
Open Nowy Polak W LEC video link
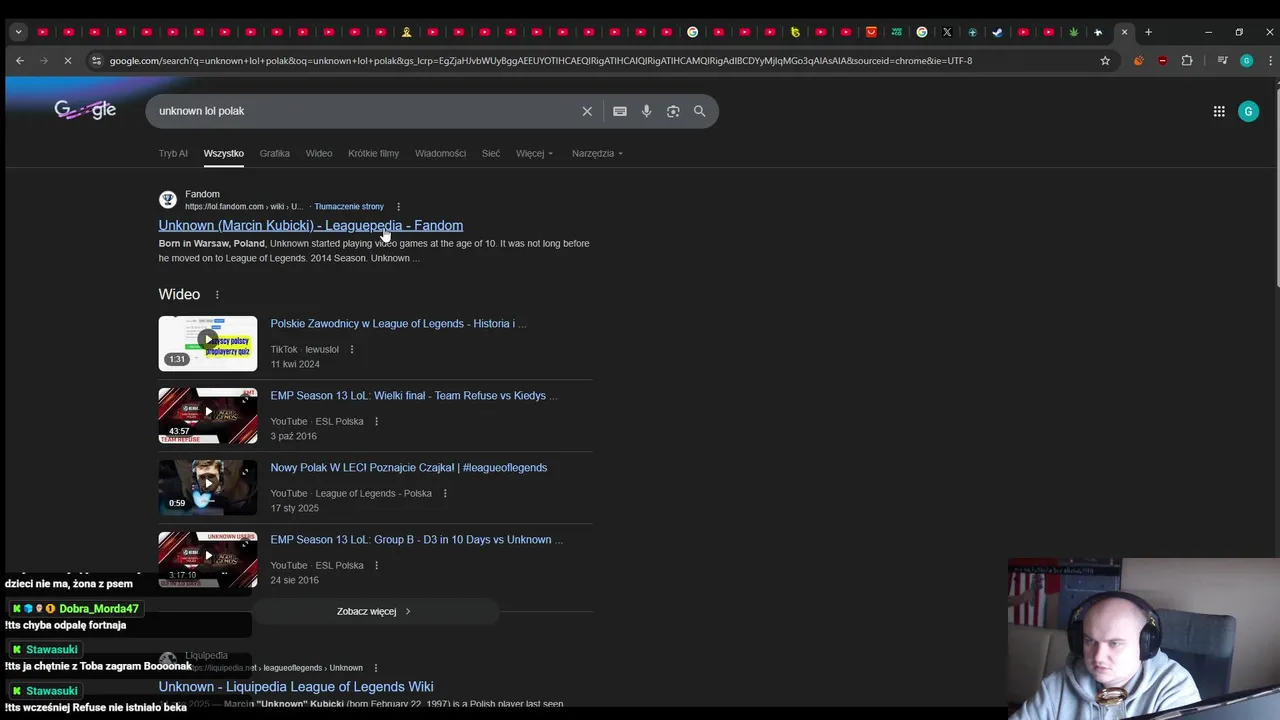(x=408, y=468)
